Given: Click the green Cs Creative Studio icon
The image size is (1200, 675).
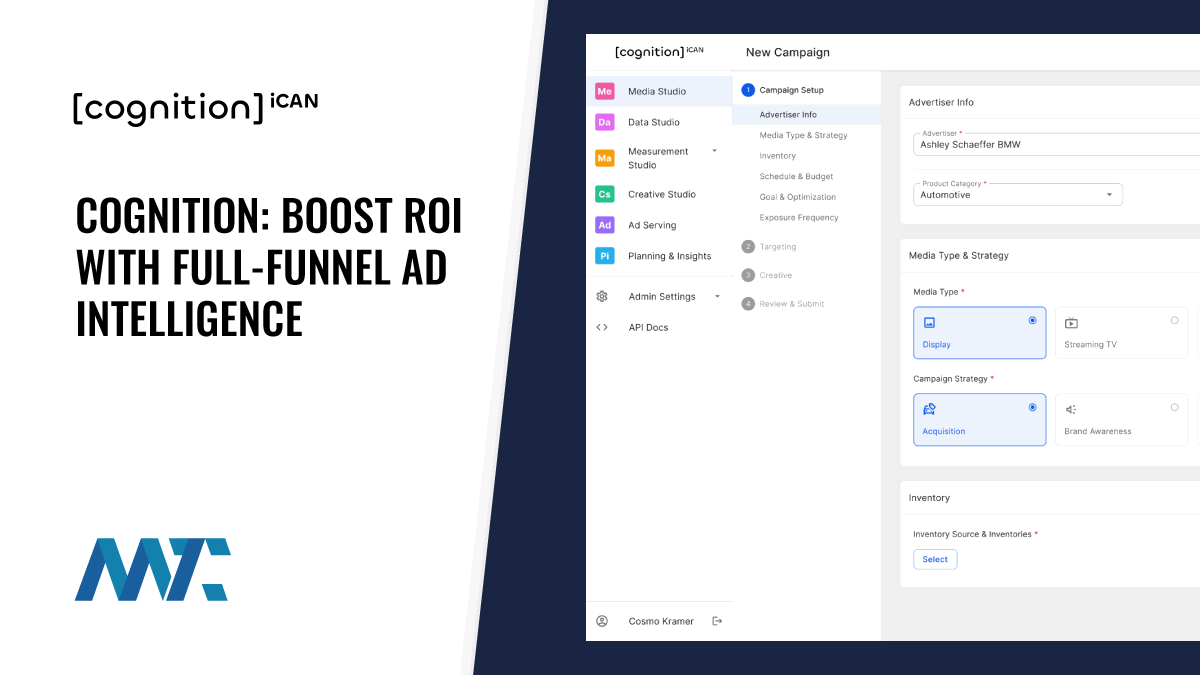Looking at the screenshot, I should coord(604,194).
